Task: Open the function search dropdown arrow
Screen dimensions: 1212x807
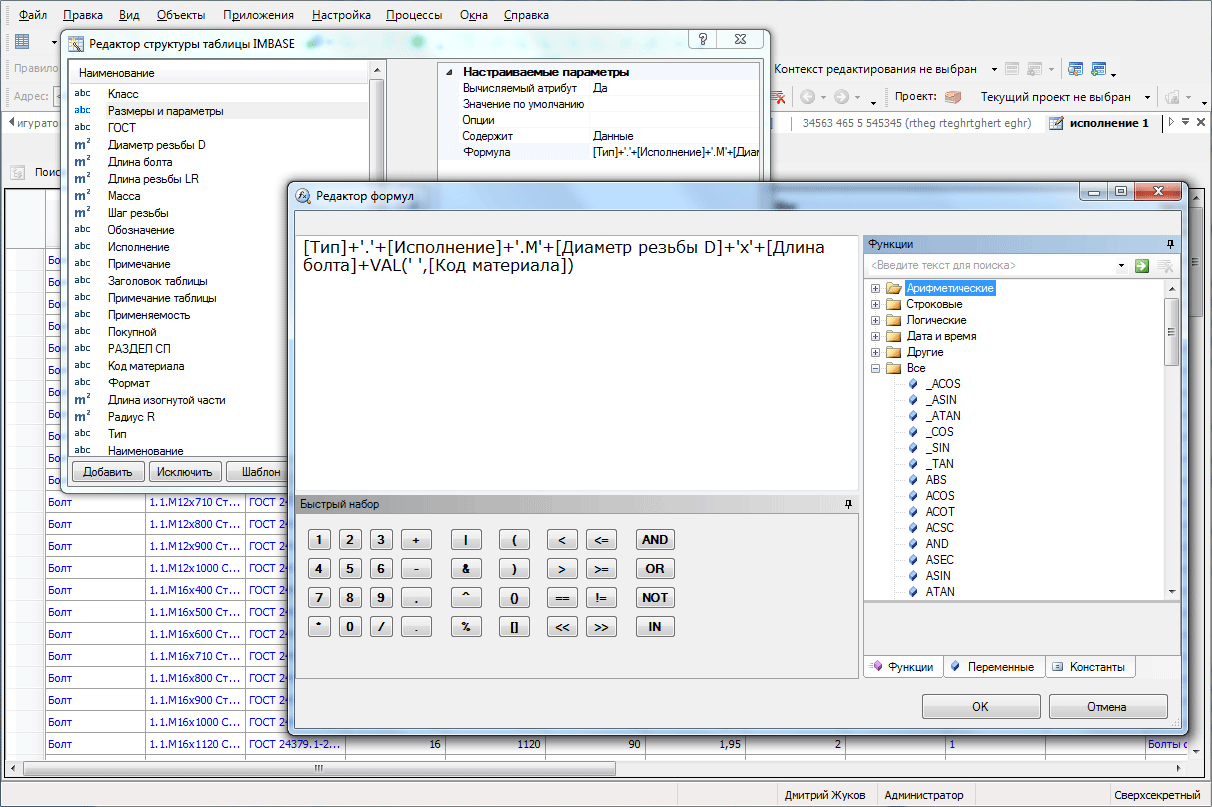Action: click(x=1121, y=266)
